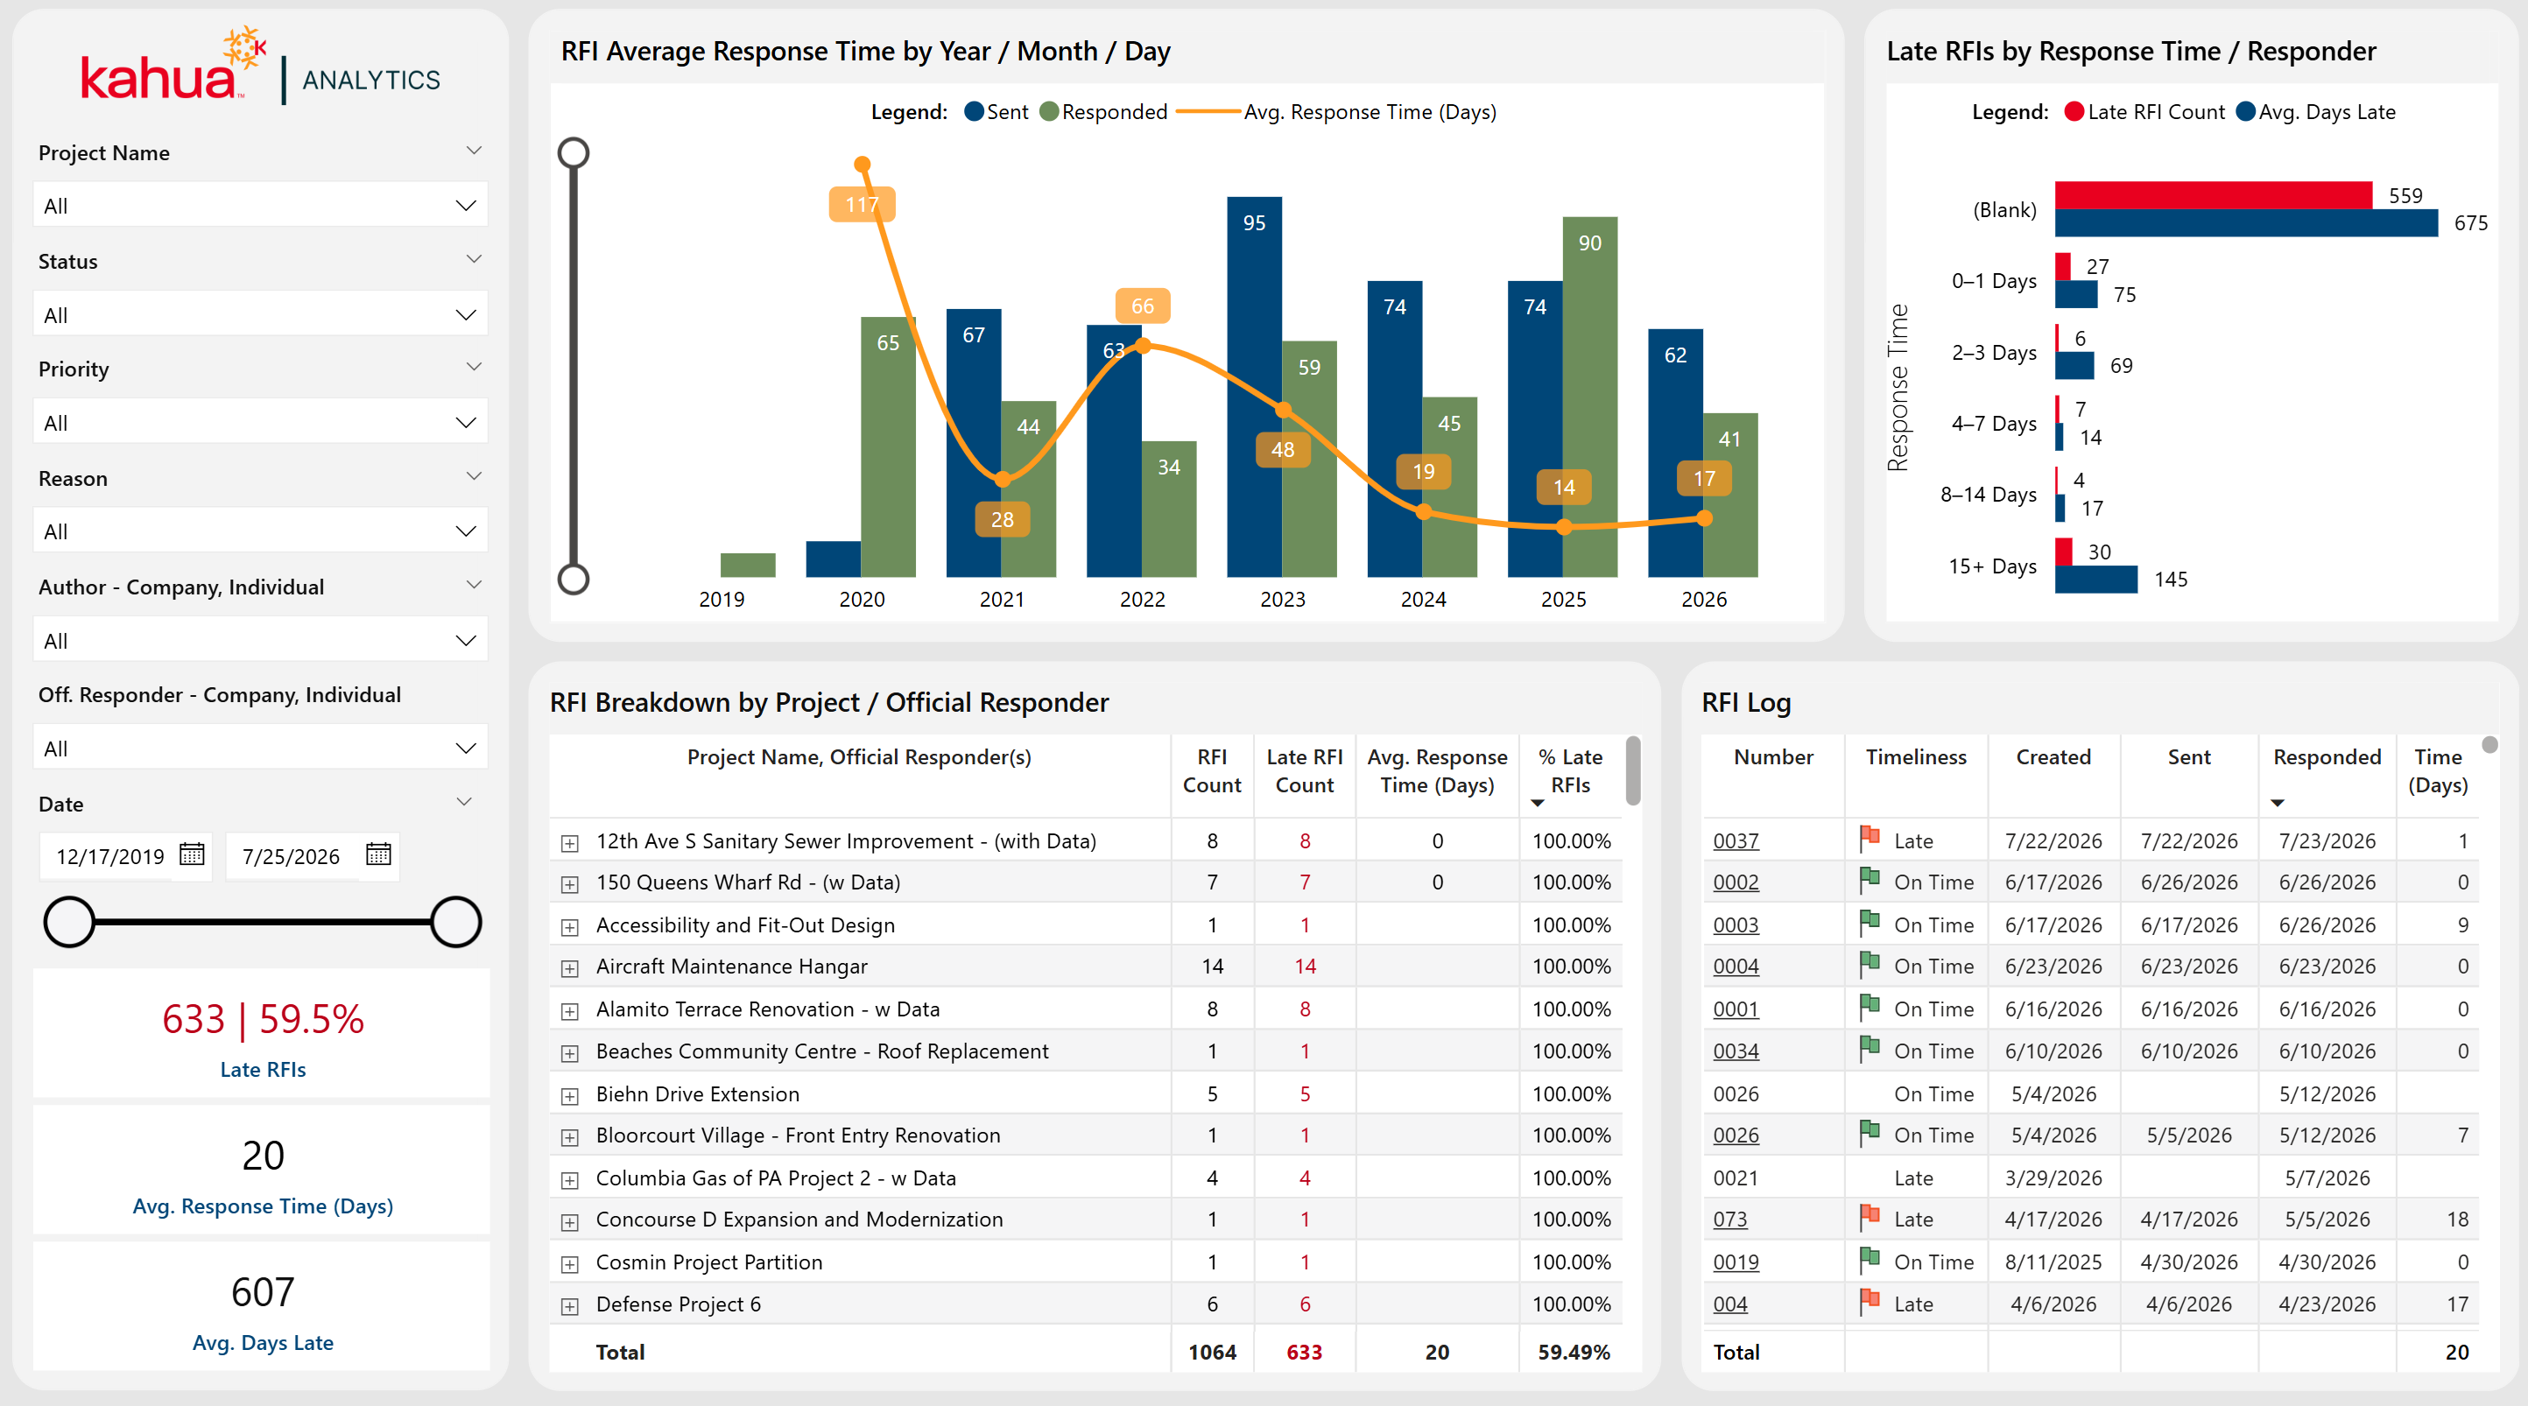Collapse the Priority slicer header chevron
Viewport: 2528px width, 1406px height.
click(x=474, y=368)
